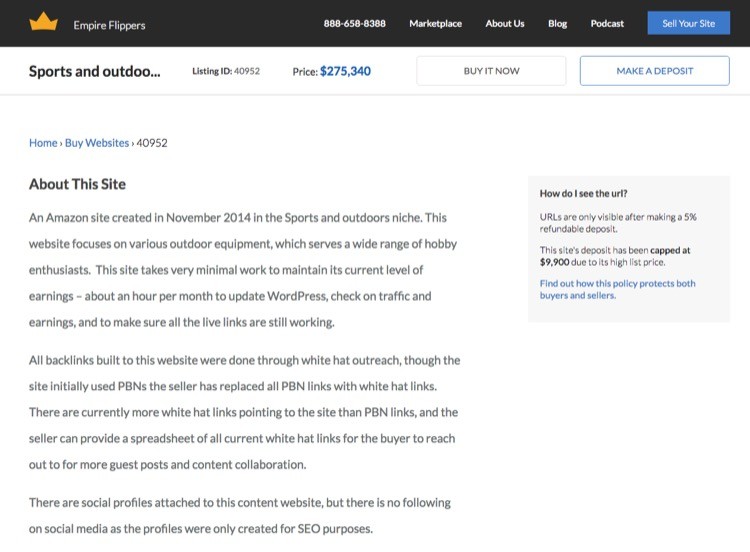Open the Buy Websites breadcrumb link
This screenshot has height=552, width=750.
[97, 143]
